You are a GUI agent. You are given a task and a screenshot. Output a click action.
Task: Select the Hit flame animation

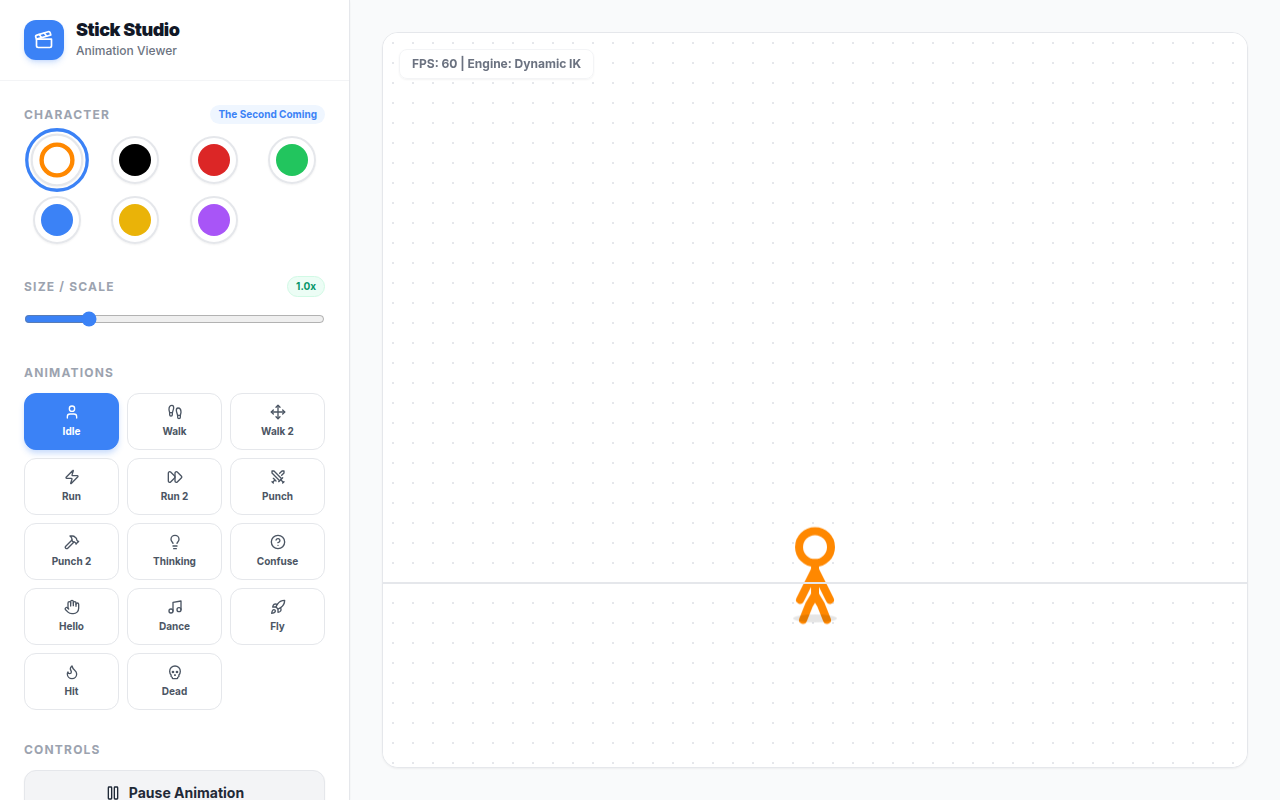tap(71, 681)
